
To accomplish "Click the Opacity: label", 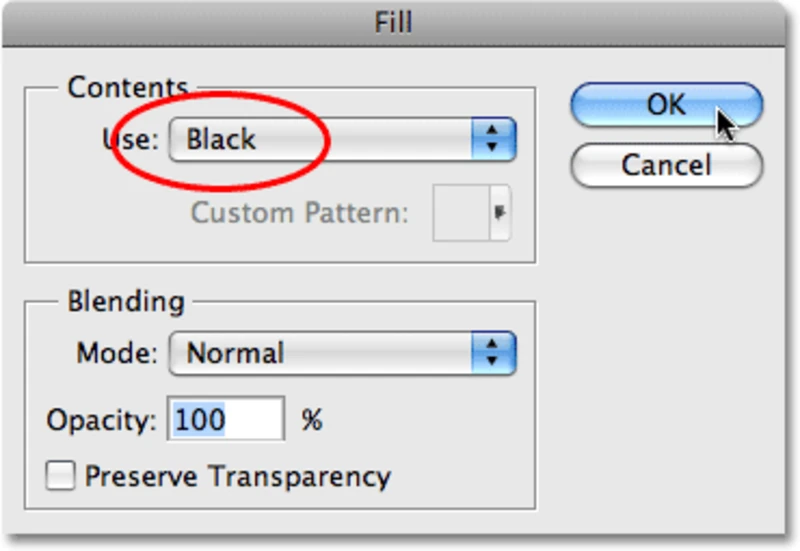I will (101, 420).
